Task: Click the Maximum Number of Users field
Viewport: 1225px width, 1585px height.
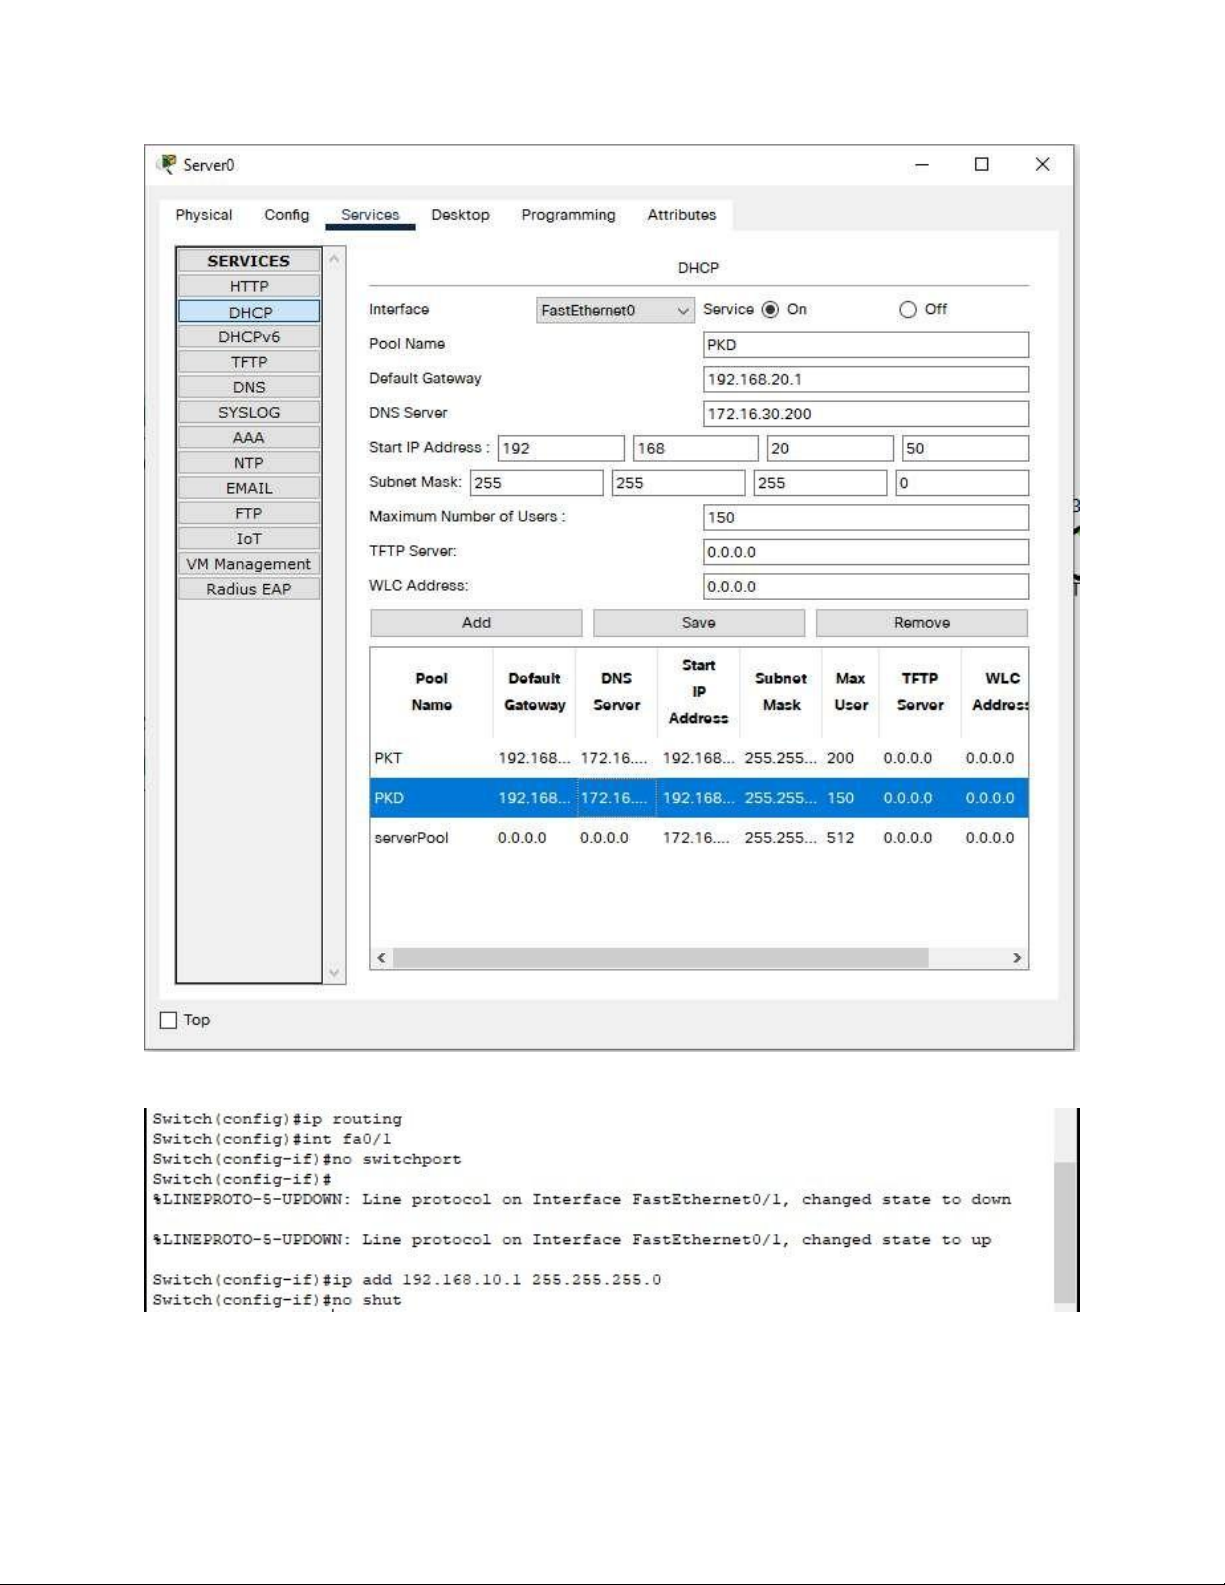Action: tap(866, 517)
